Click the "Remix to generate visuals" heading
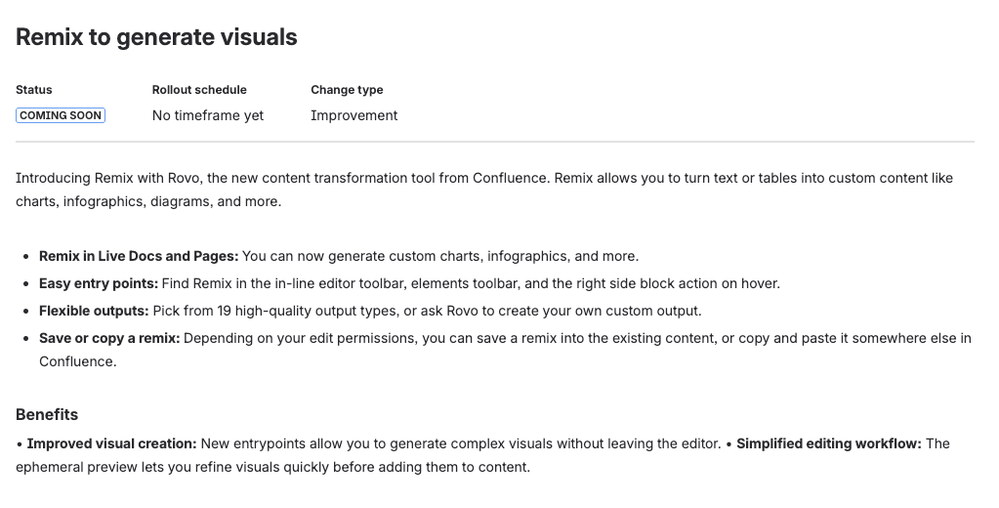 point(156,37)
